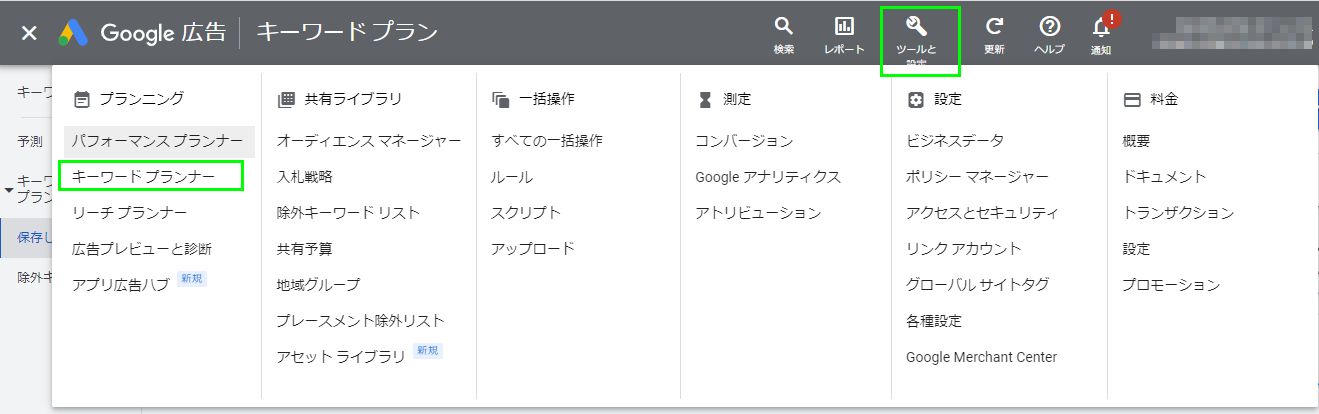This screenshot has width=1319, height=414.
Task: Click the 測定 hourglass header icon
Action: [x=705, y=99]
